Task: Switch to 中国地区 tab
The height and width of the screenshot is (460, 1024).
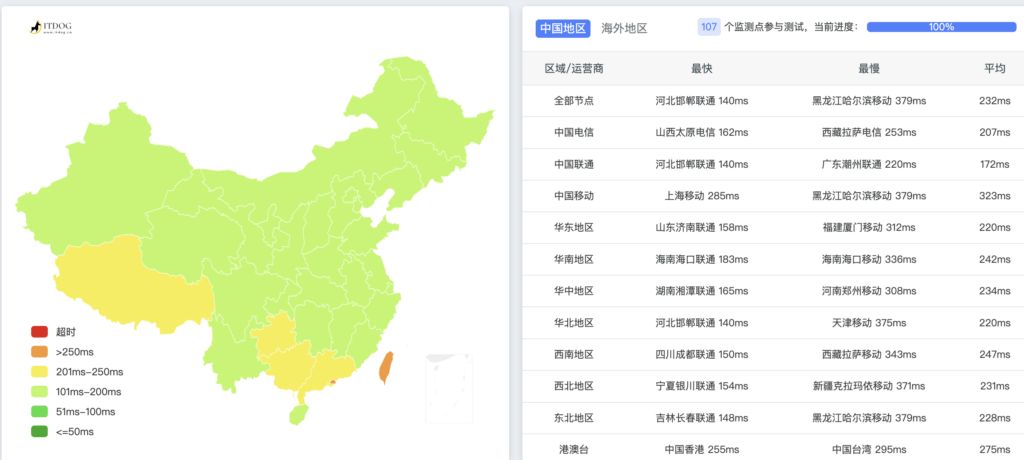Action: [563, 28]
